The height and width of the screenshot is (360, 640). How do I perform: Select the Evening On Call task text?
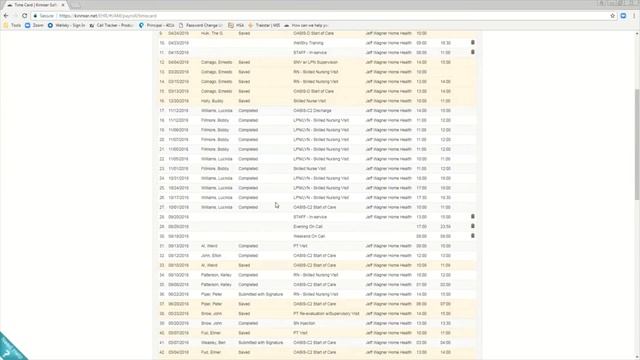coord(308,227)
